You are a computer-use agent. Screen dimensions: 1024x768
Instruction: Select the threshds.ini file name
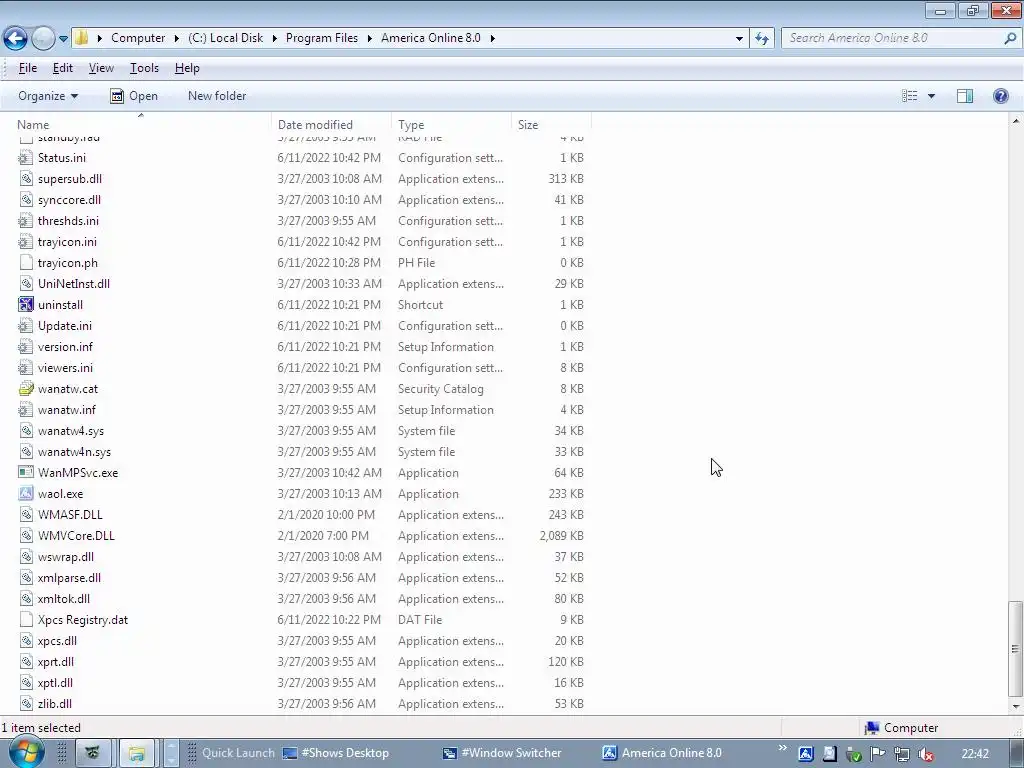coord(69,221)
